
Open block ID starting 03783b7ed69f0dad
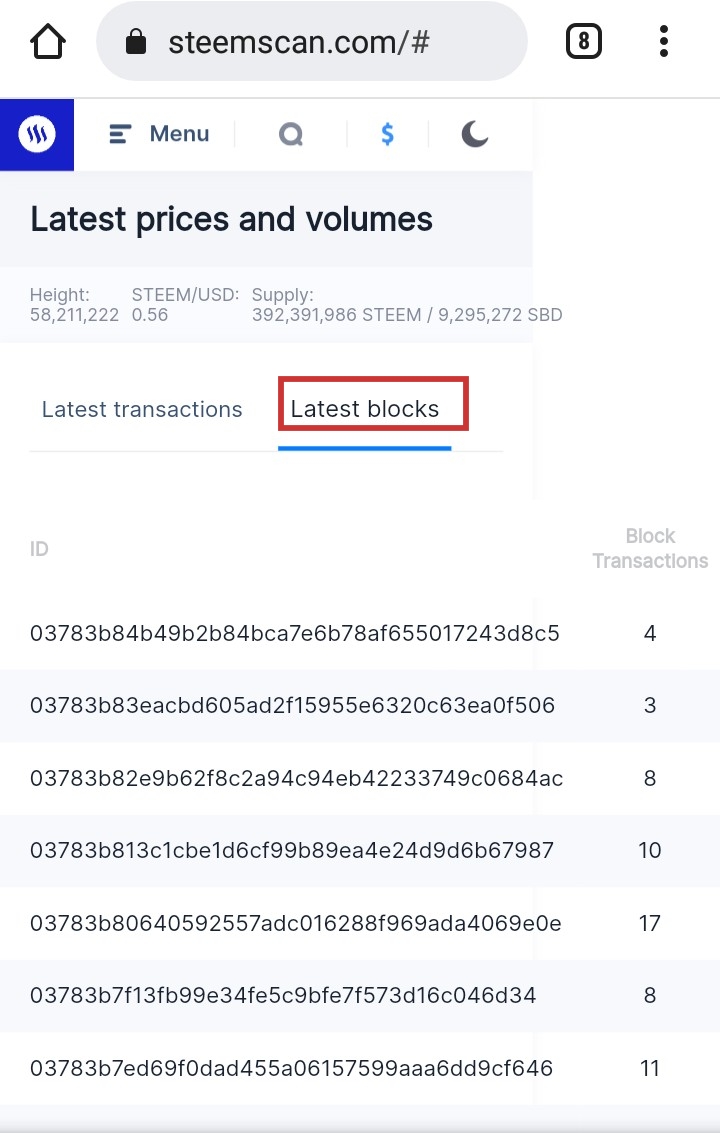(x=291, y=1068)
